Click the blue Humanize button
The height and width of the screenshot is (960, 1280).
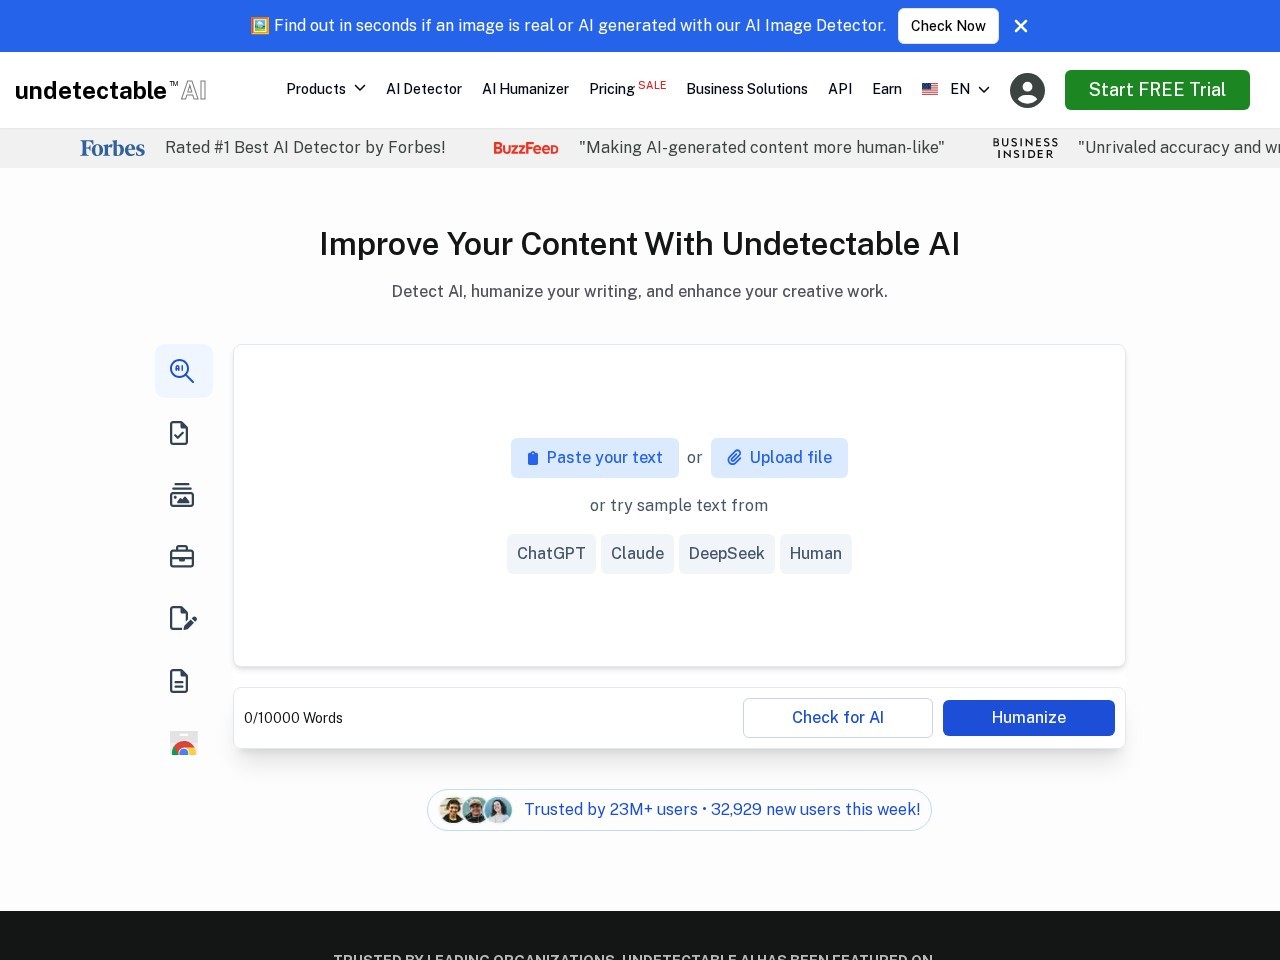click(1029, 718)
